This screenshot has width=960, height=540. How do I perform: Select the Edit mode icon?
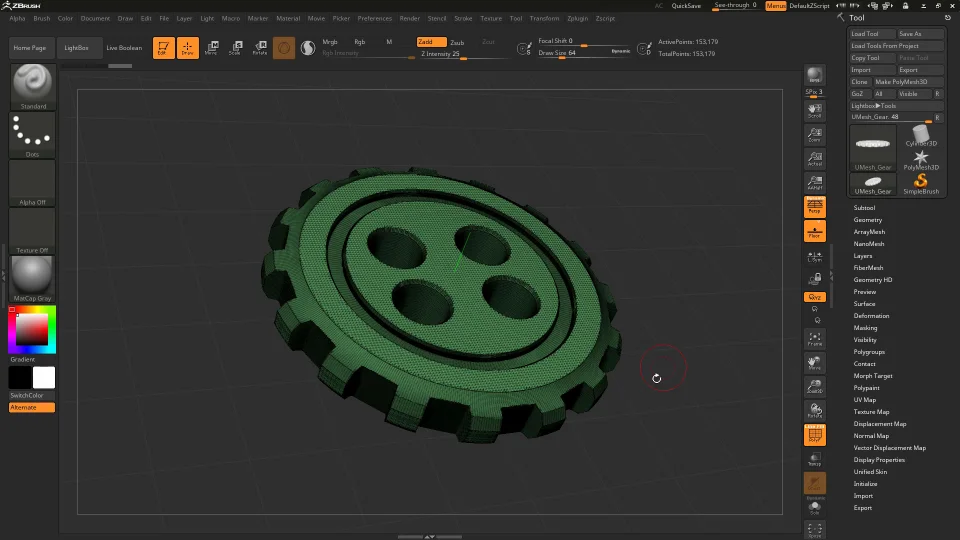pos(164,47)
